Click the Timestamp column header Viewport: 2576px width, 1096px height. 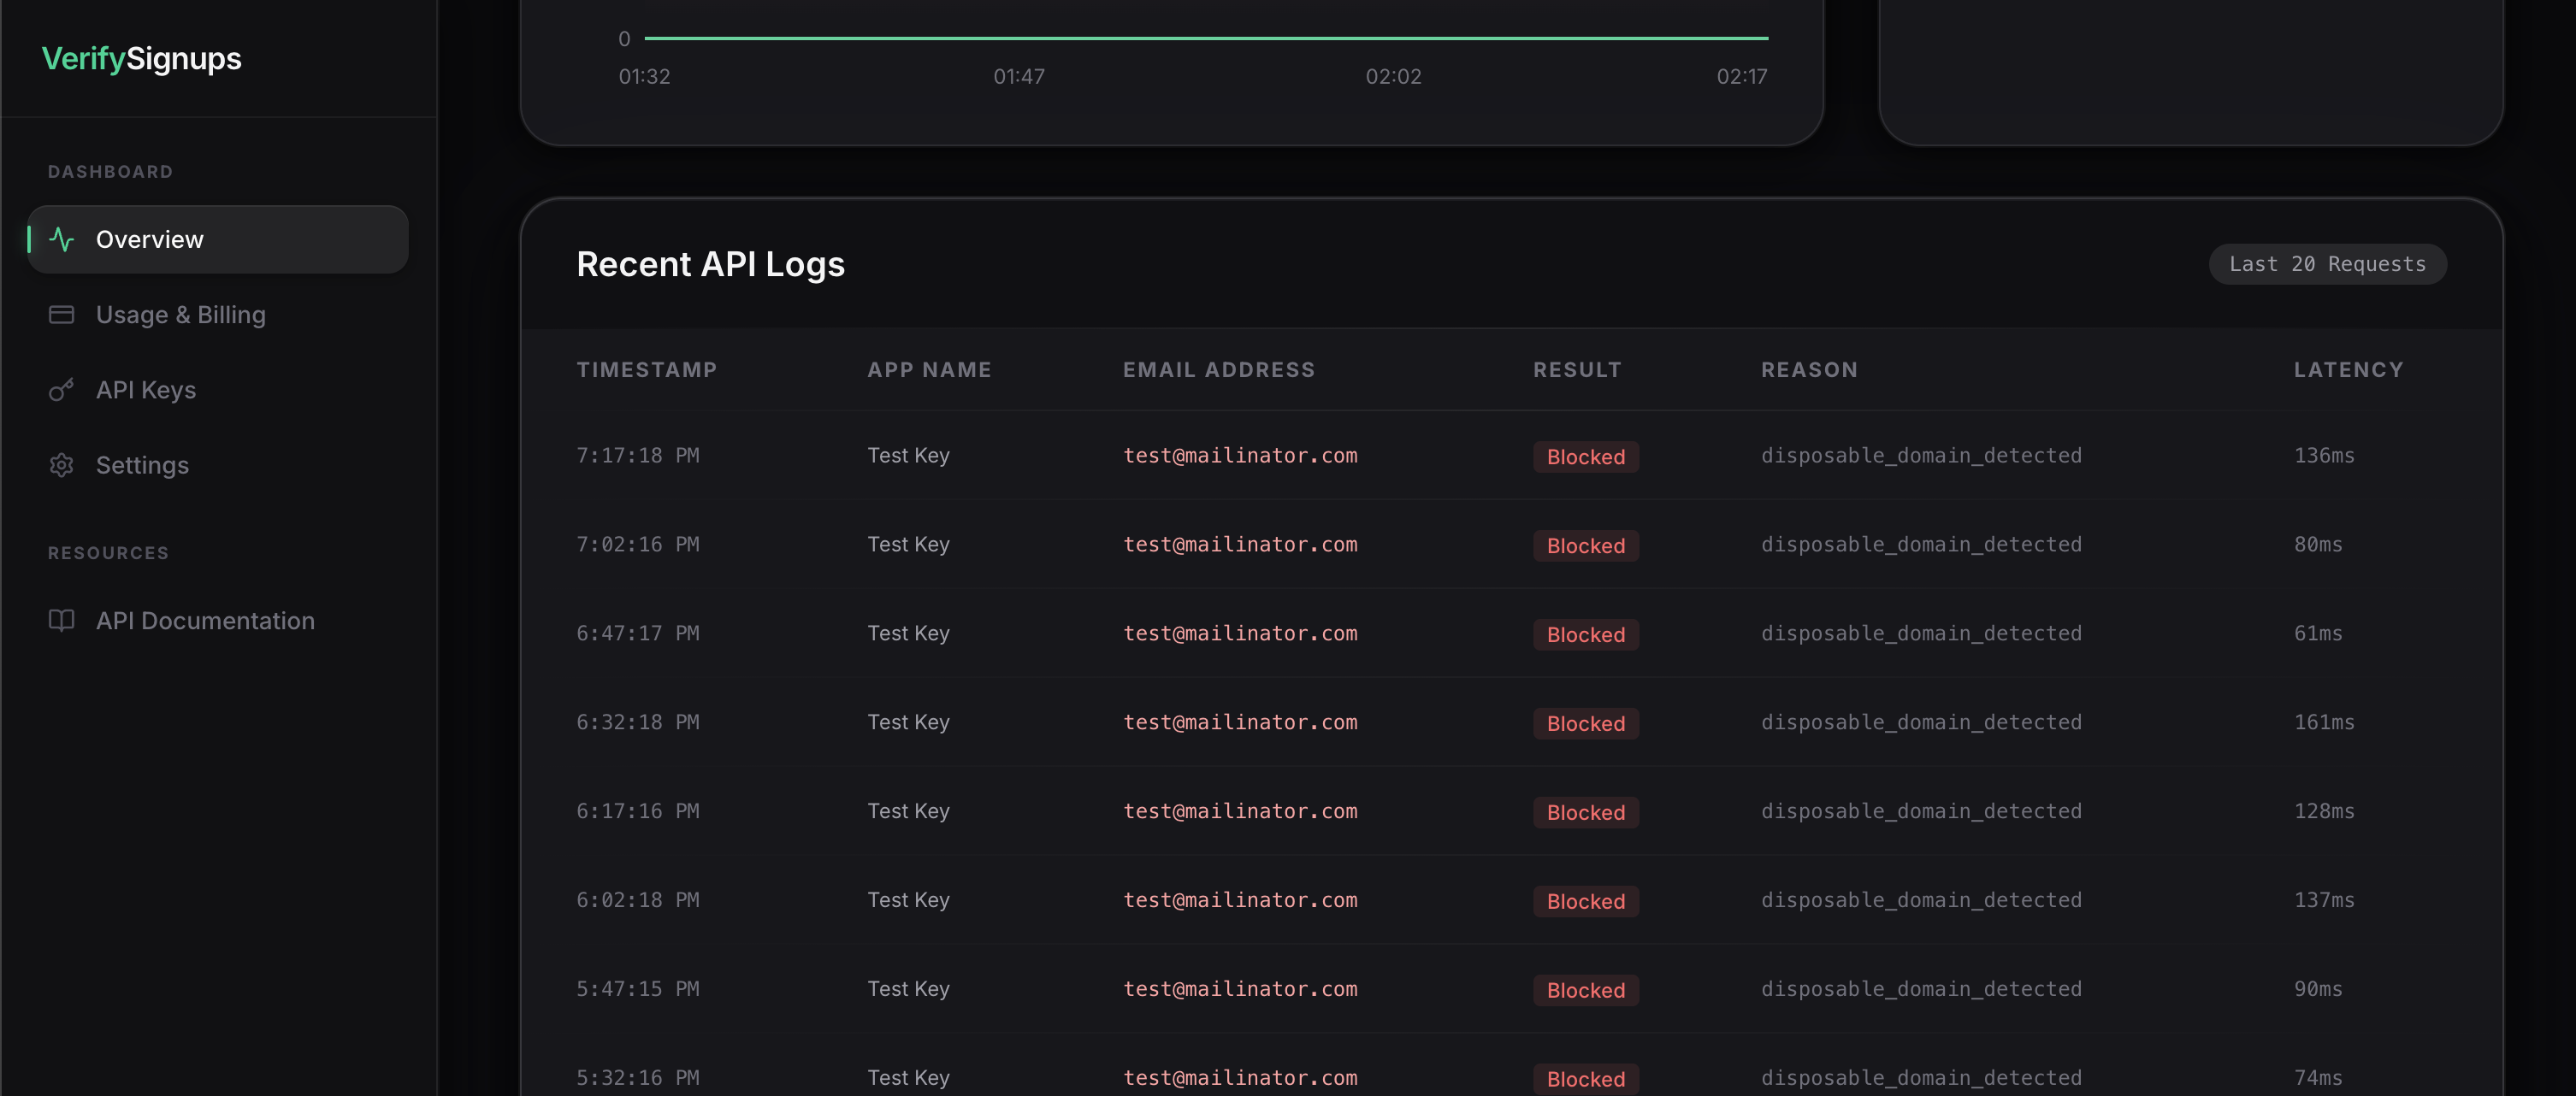pyautogui.click(x=646, y=370)
